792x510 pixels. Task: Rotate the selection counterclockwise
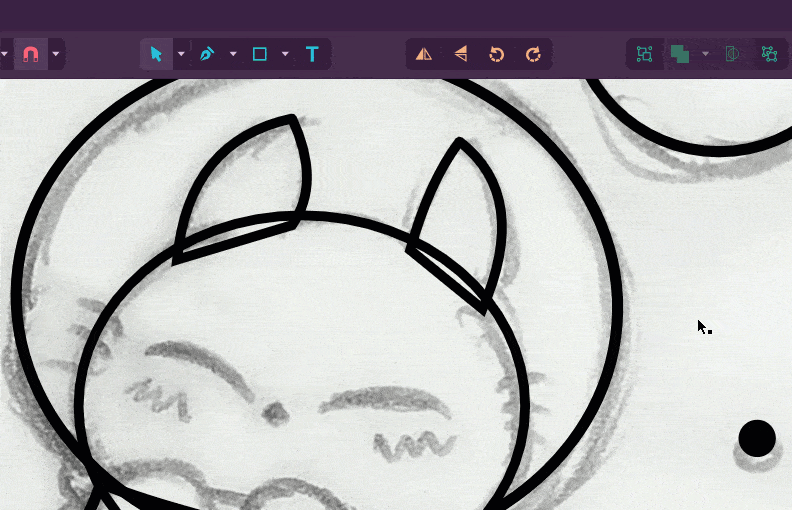(x=496, y=54)
